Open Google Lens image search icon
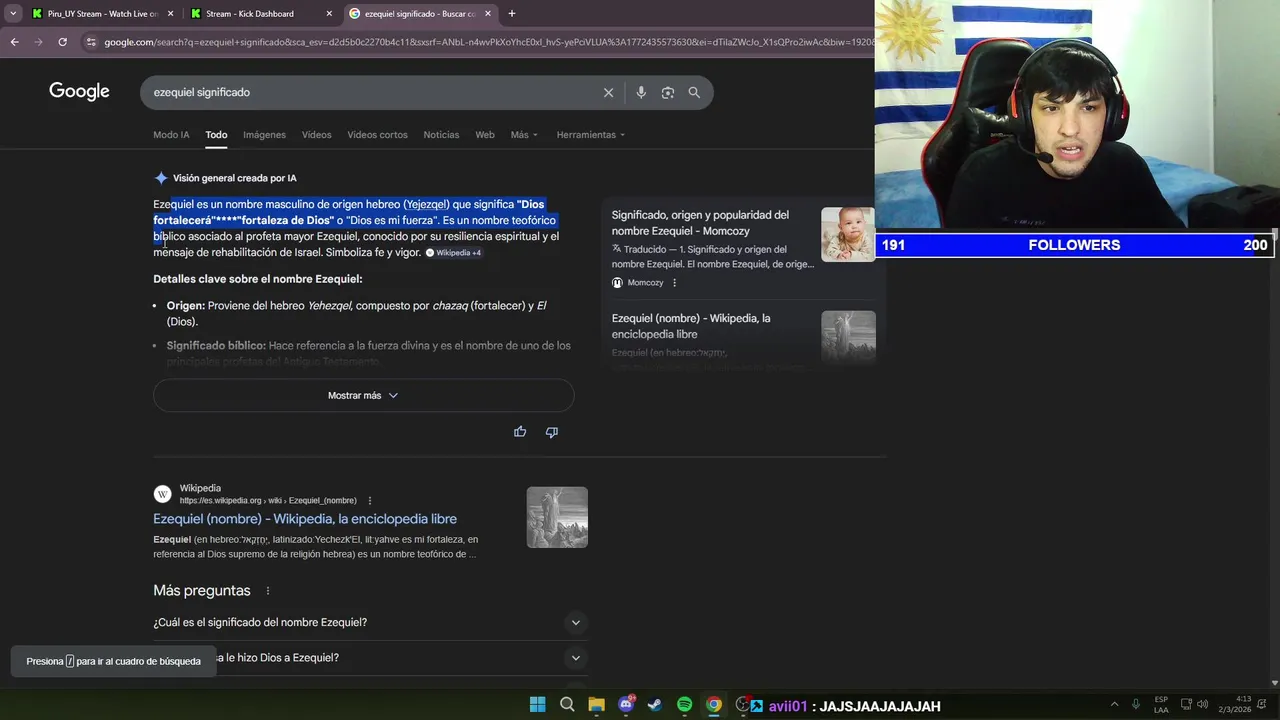Image resolution: width=1280 pixels, height=720 pixels. tap(667, 92)
